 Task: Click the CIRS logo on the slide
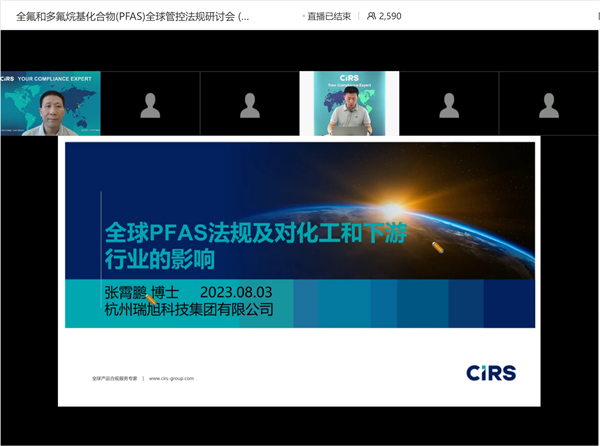point(490,372)
